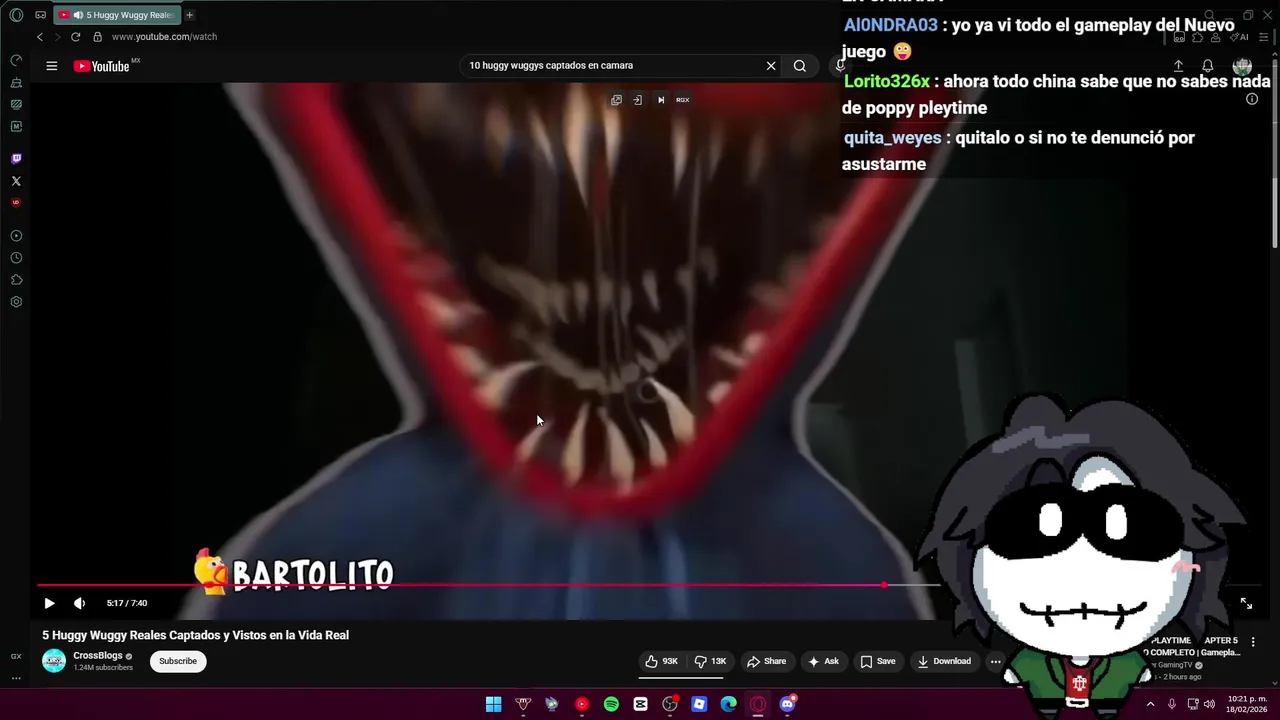Pop out the video overlay icon
This screenshot has width=1280, height=720.
point(616,100)
